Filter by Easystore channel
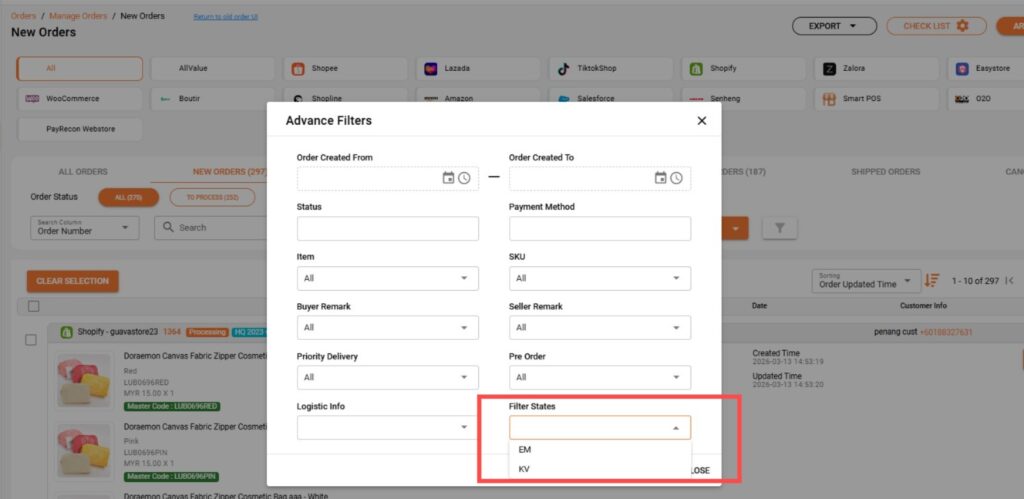Viewport: 1024px width, 499px height. coord(986,69)
